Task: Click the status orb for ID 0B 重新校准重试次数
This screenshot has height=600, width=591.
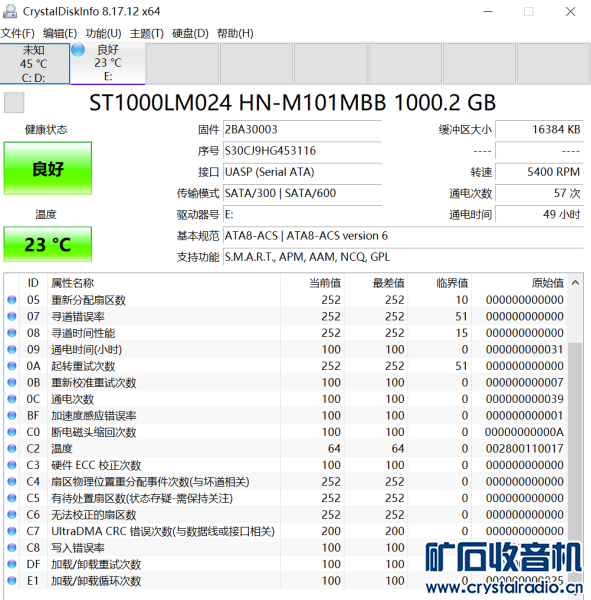Action: coord(12,382)
